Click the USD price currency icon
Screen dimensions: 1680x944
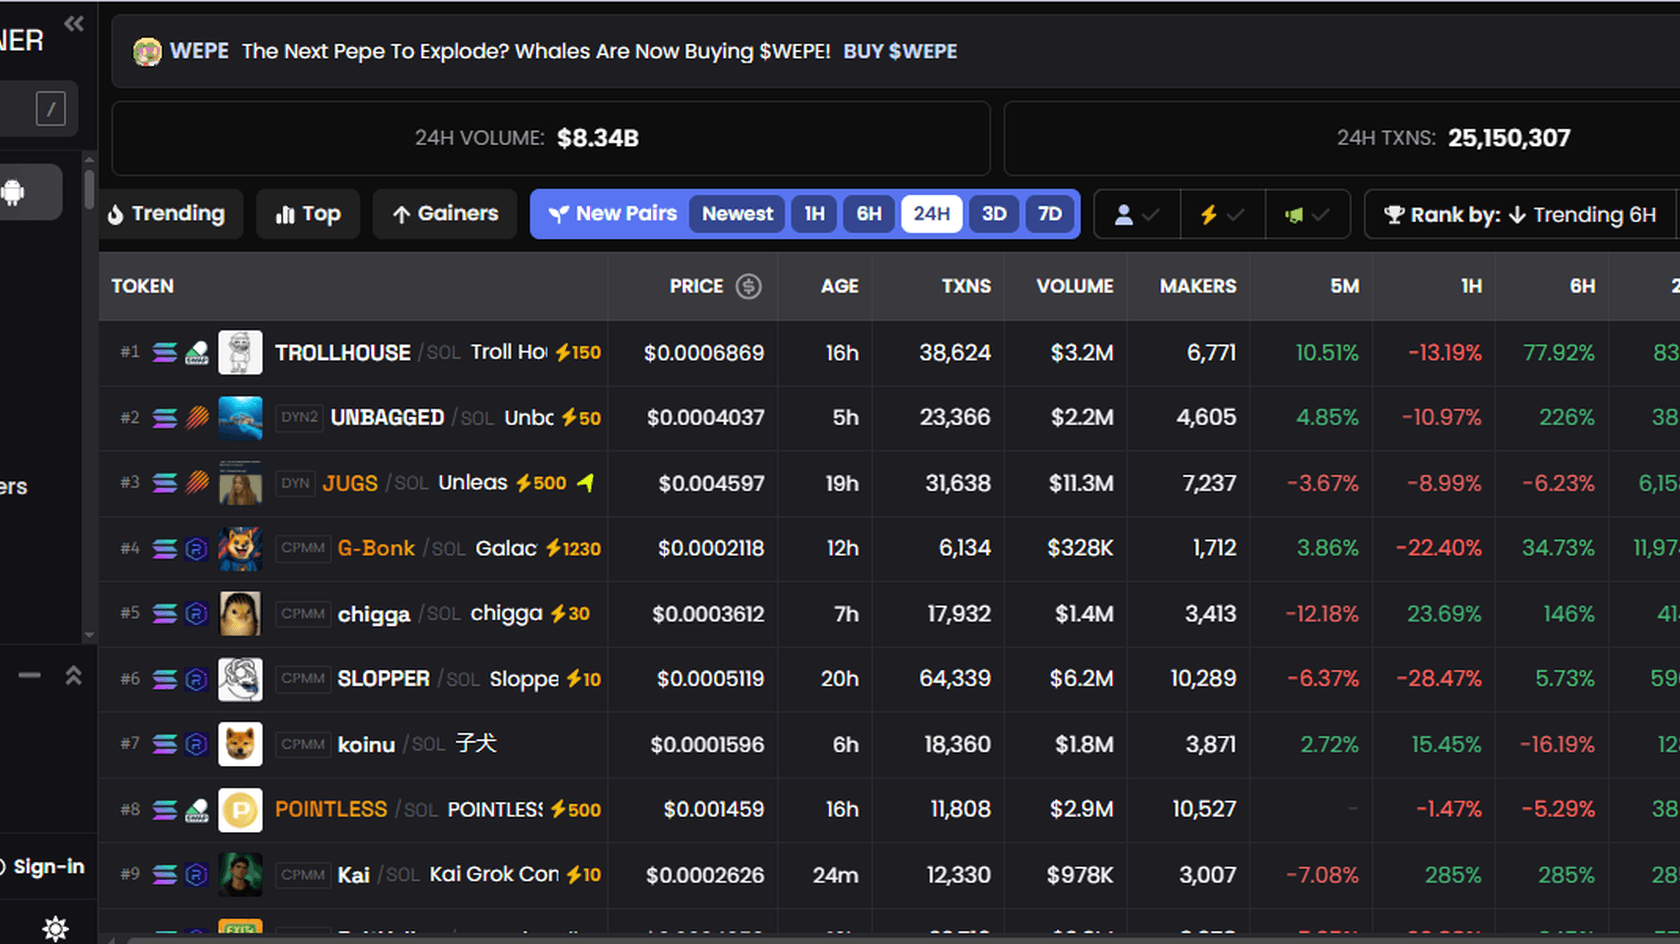(748, 286)
